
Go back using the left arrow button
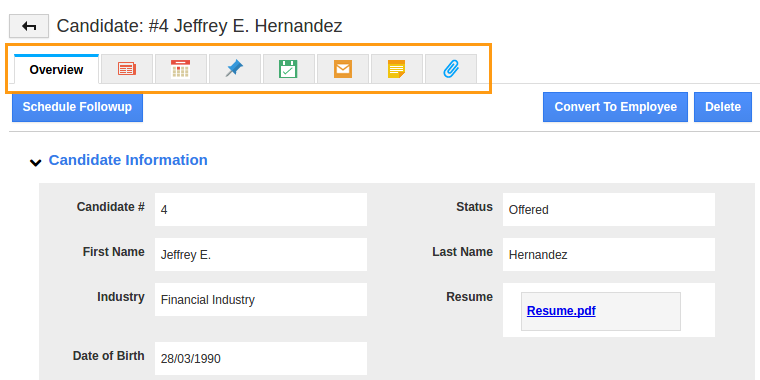point(29,26)
